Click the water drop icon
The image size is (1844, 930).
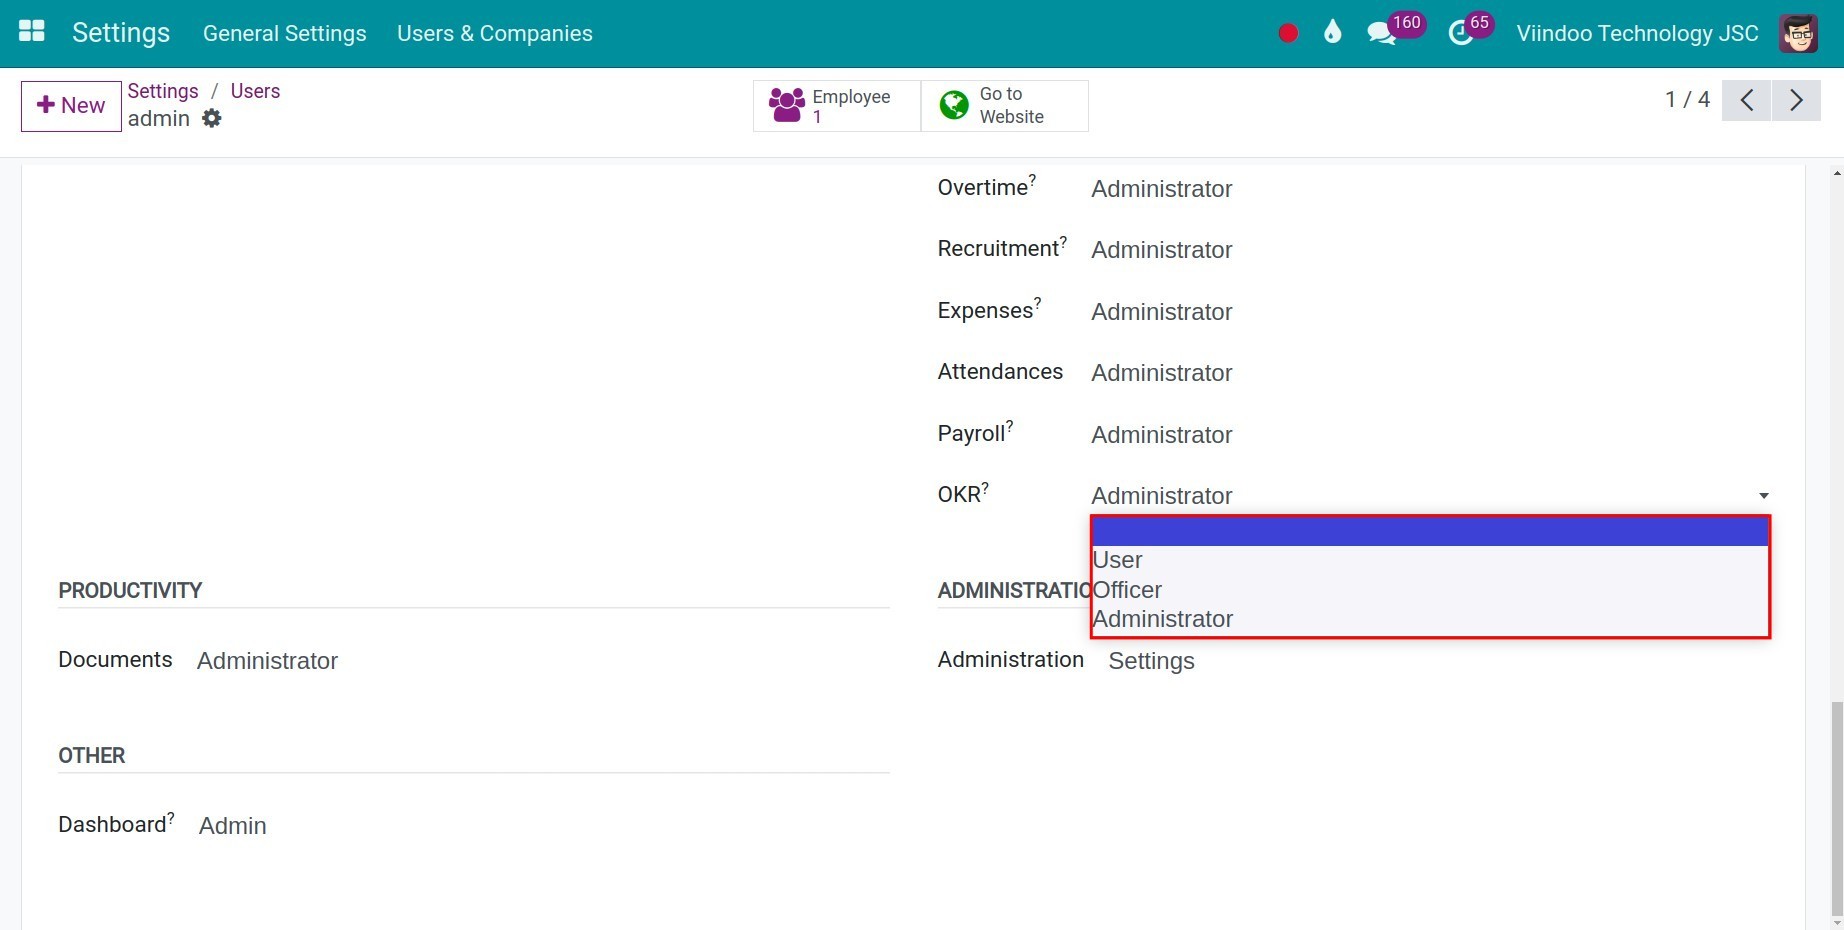point(1332,33)
